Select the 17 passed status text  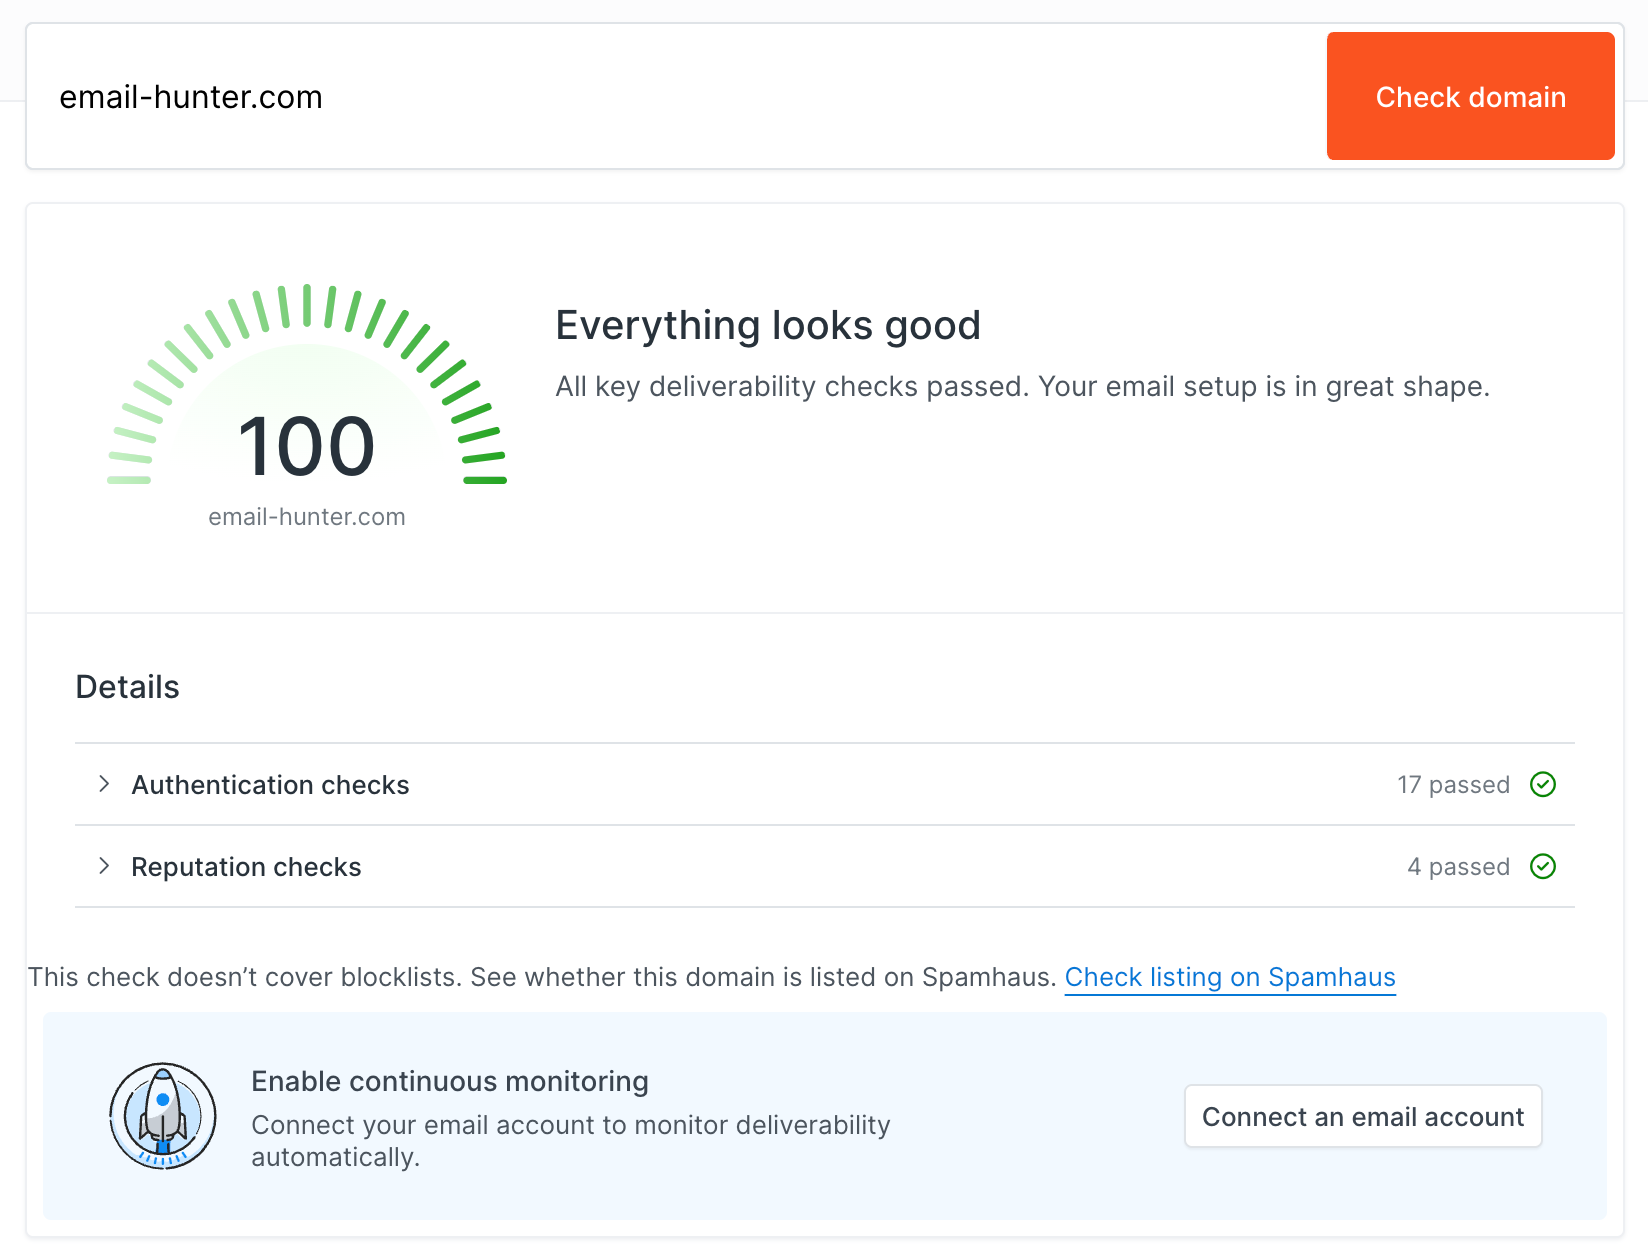tap(1453, 785)
